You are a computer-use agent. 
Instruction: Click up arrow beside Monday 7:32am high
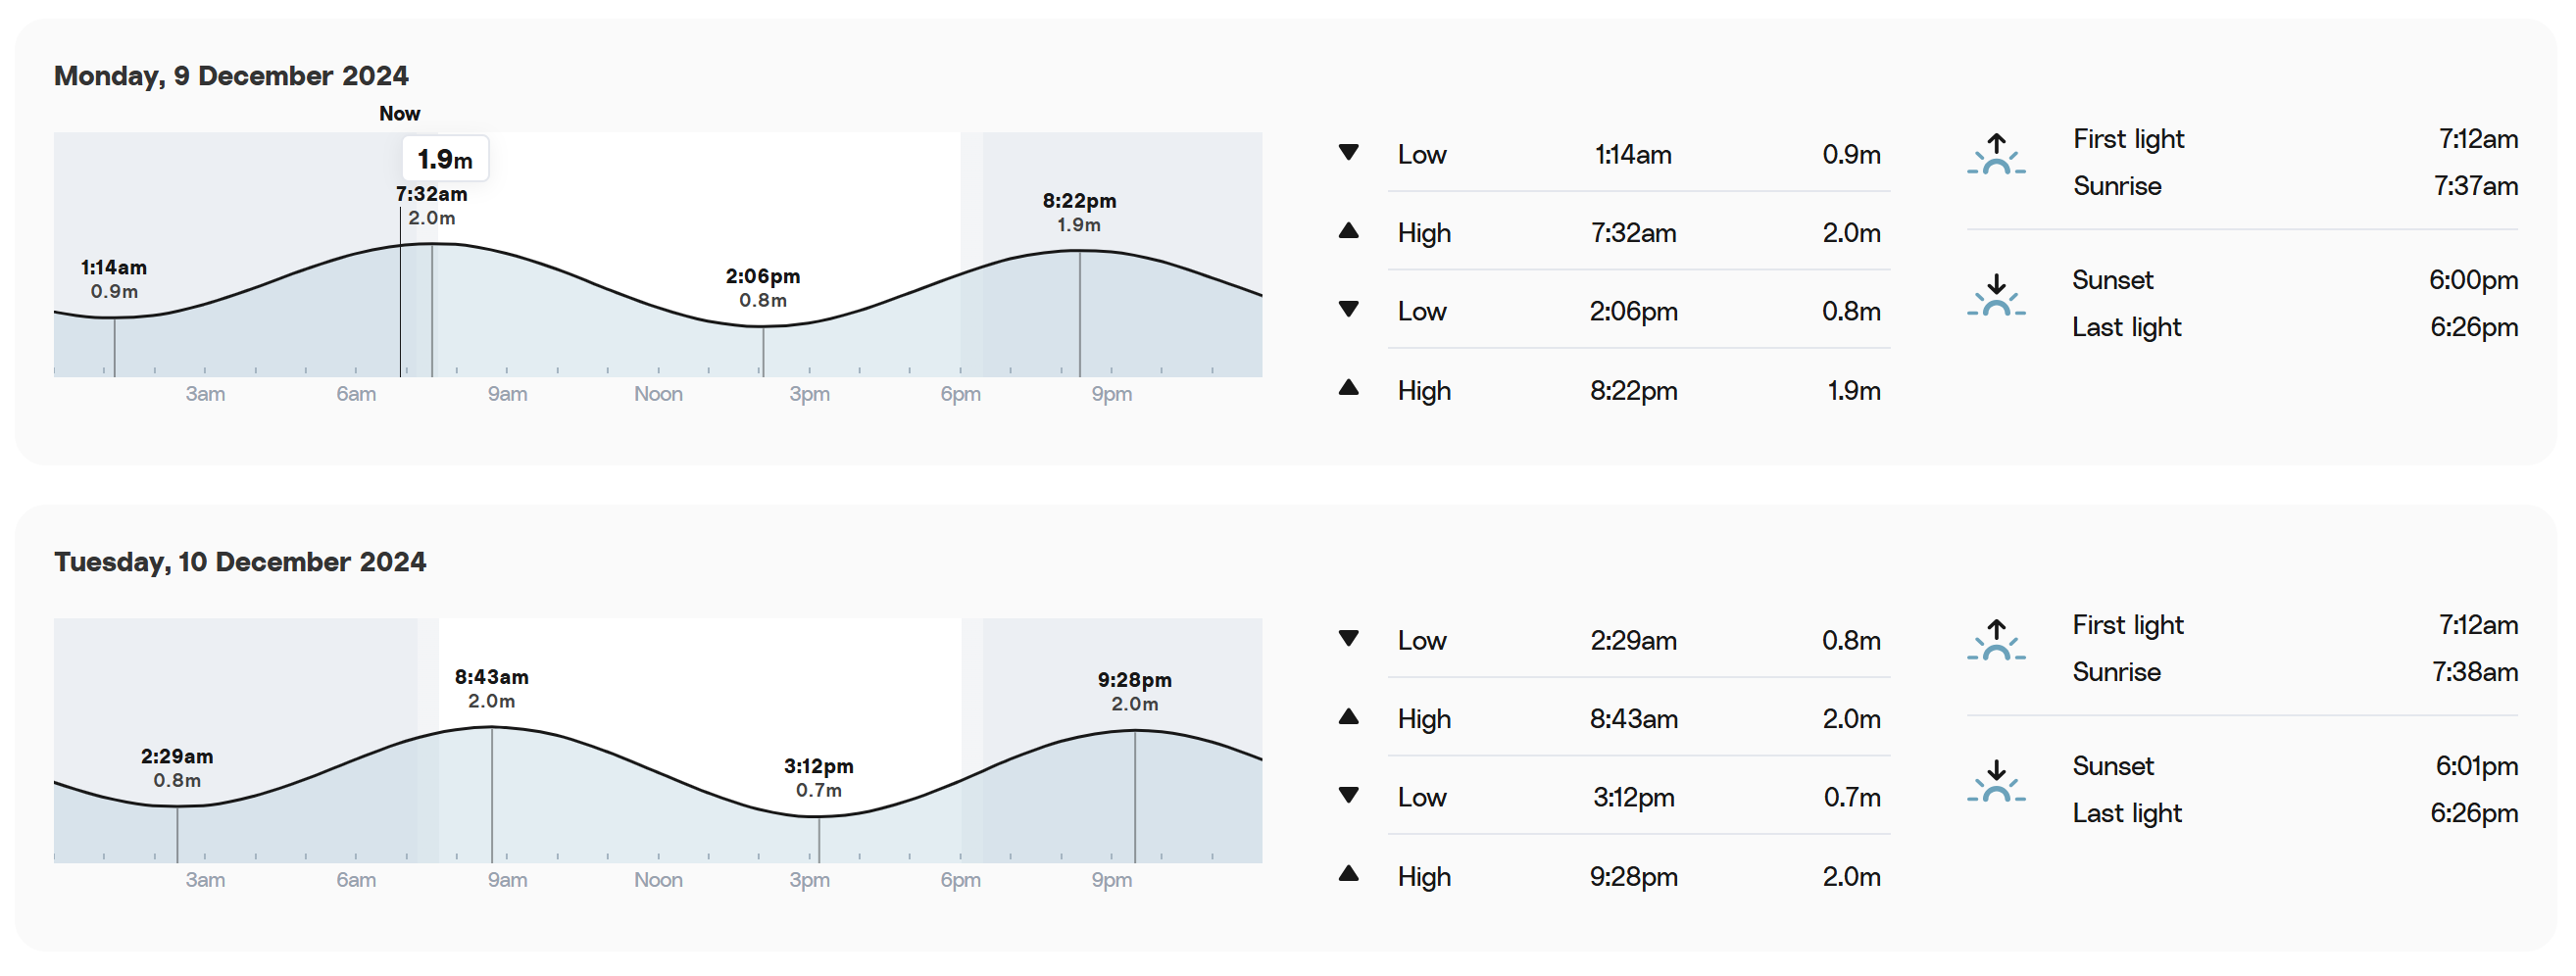[x=1348, y=231]
